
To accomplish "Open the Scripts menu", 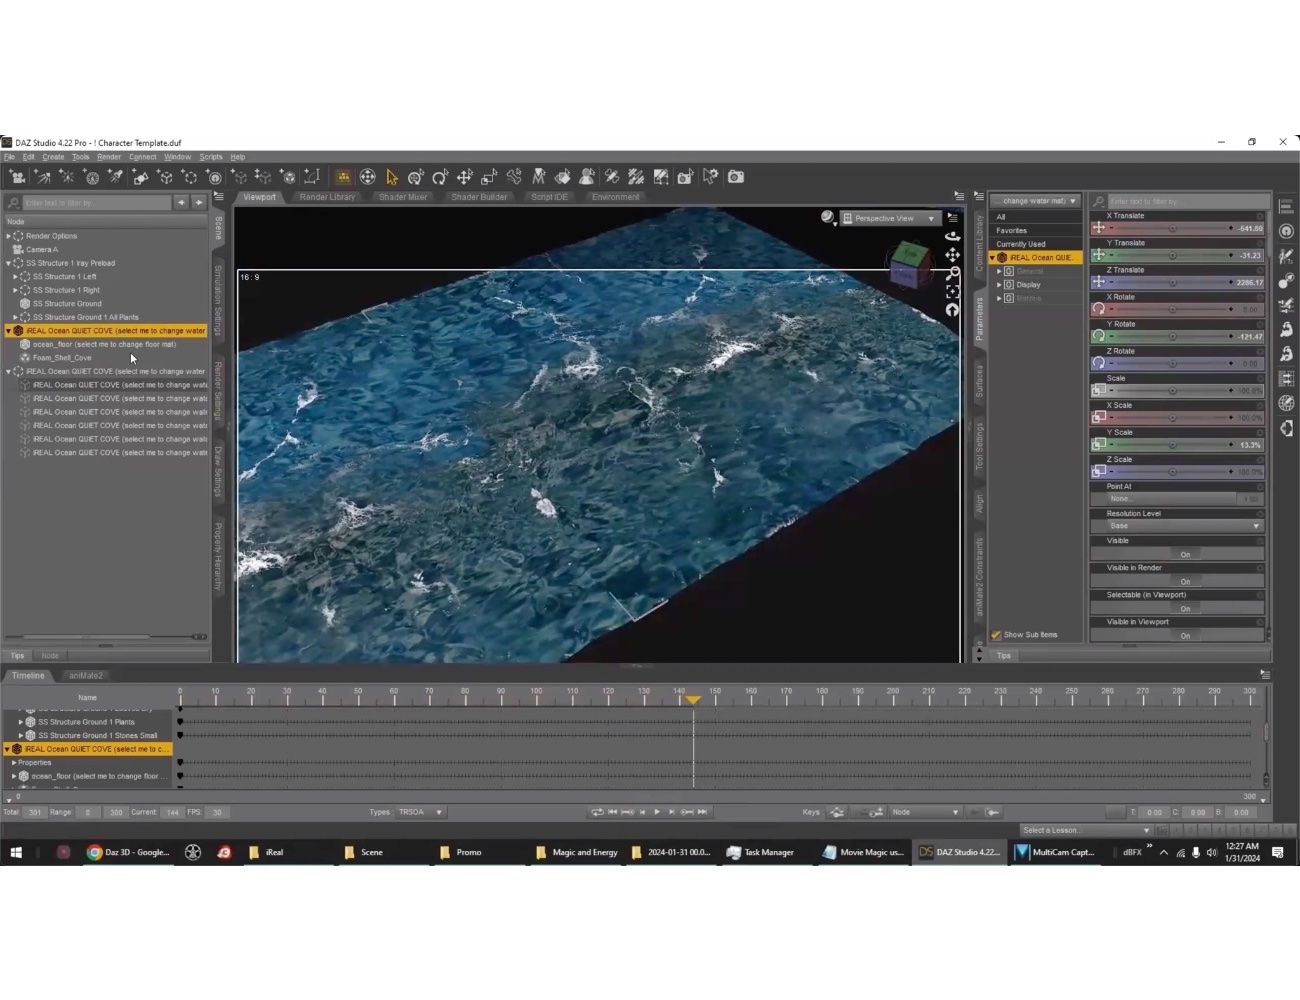I will tap(211, 157).
